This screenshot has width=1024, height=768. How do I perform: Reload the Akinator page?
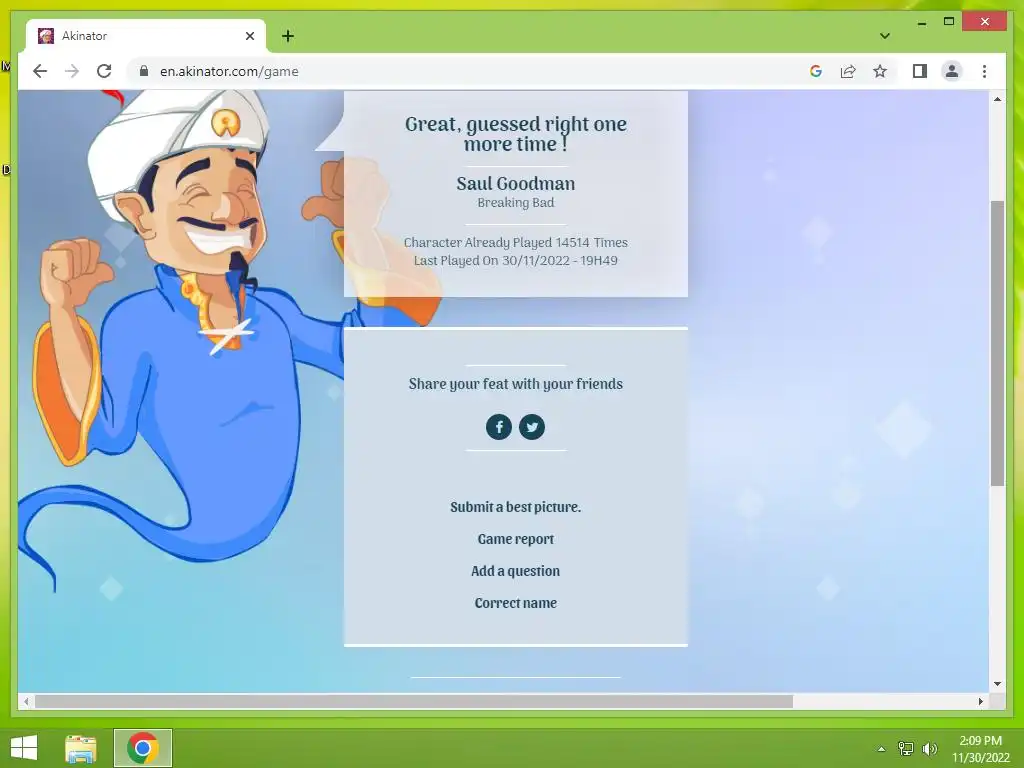[104, 71]
